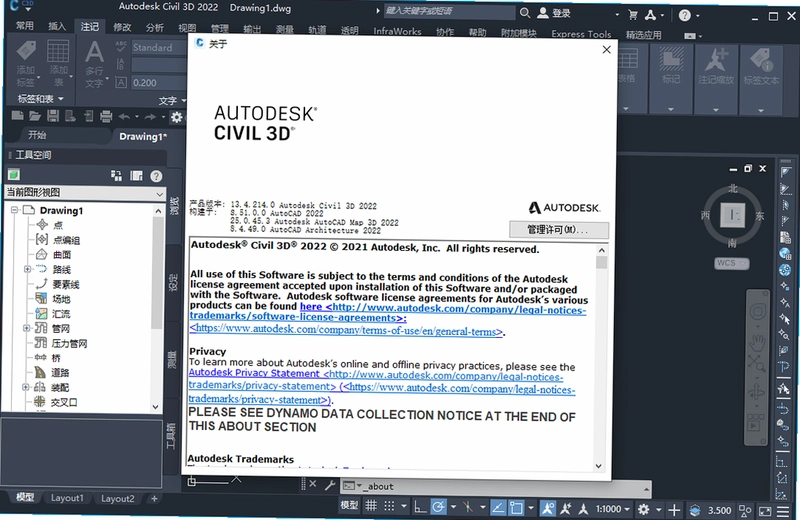Click the search magnifier icon in title bar
The width and height of the screenshot is (800, 520).
point(525,13)
